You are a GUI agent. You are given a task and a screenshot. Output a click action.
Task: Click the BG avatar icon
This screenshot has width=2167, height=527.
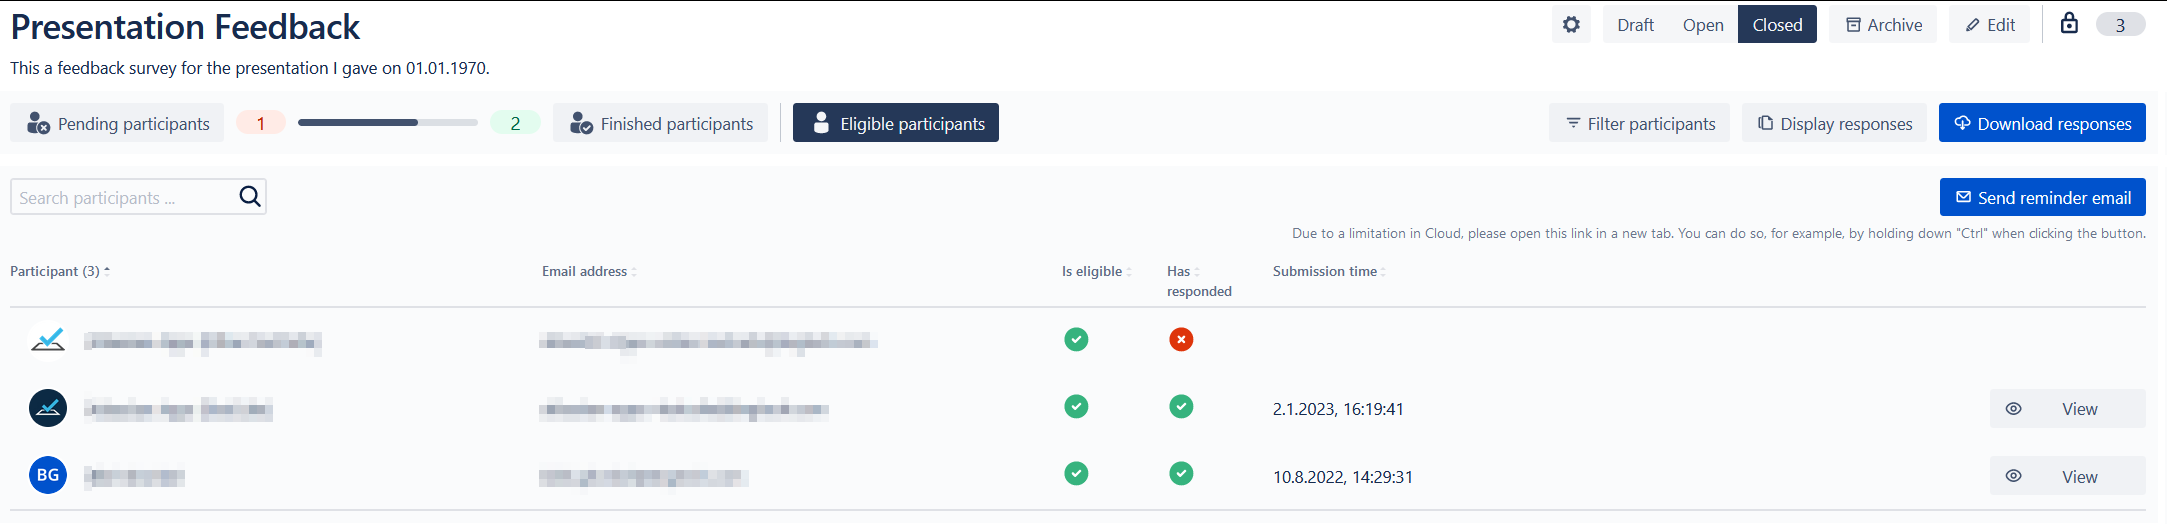[48, 475]
